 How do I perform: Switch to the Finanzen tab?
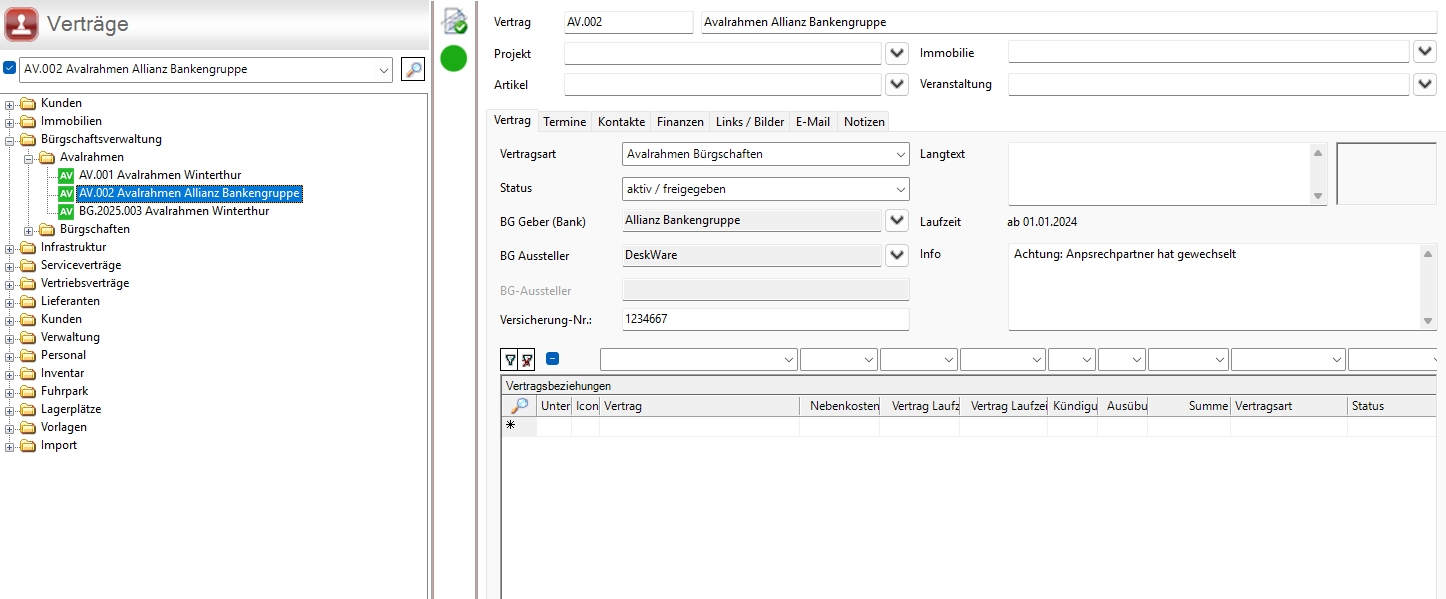tap(680, 122)
